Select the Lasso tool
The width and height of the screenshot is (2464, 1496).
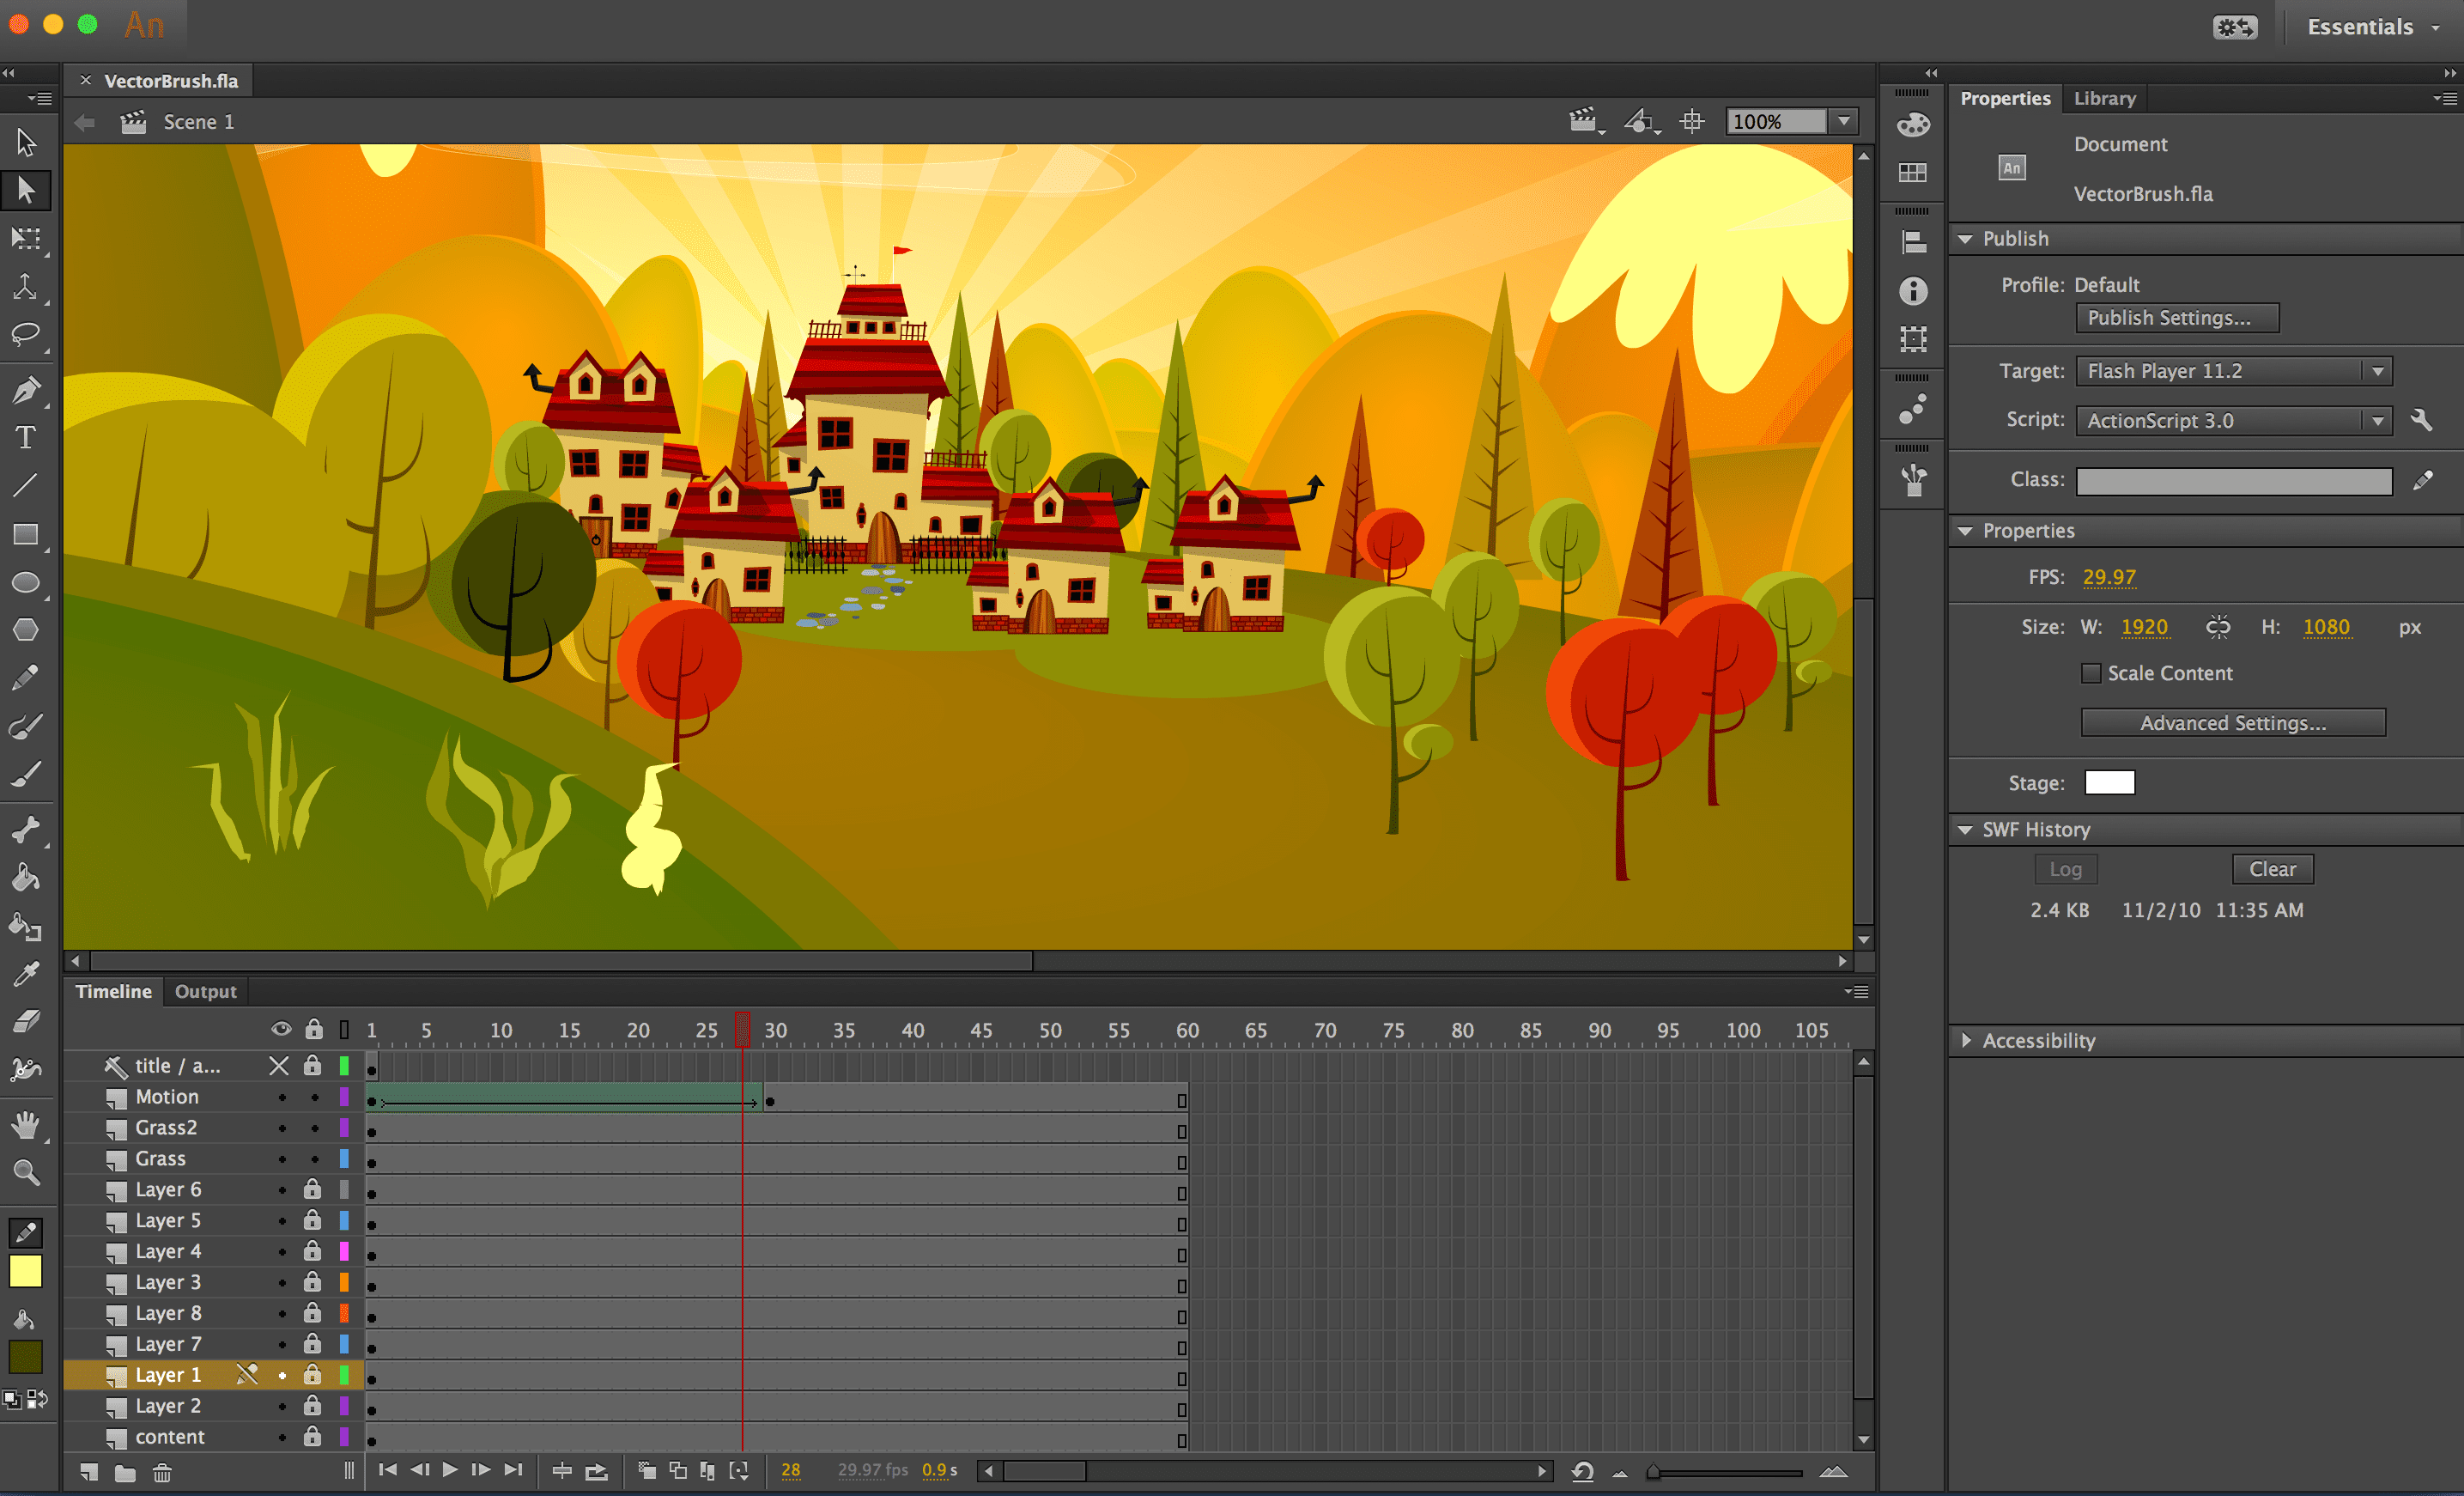[x=26, y=334]
